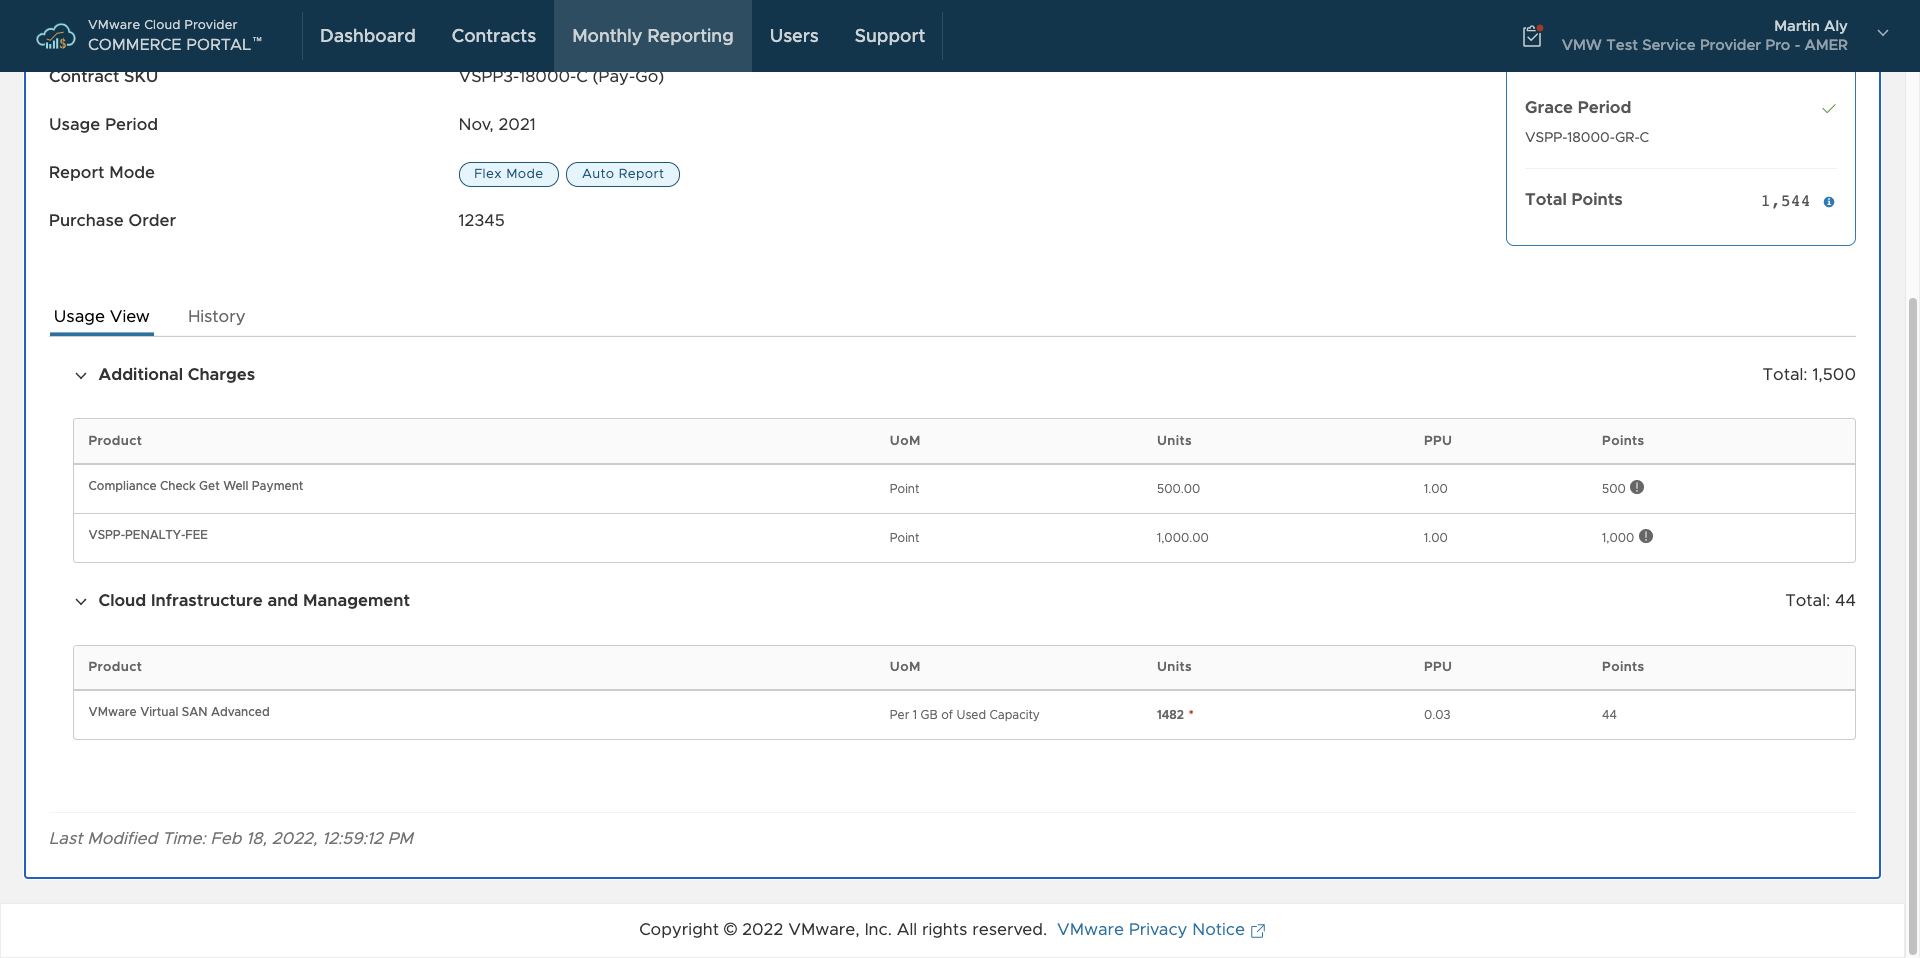Viewport: 1920px width, 958px height.
Task: Click the Flex Mode badge
Action: coord(508,174)
